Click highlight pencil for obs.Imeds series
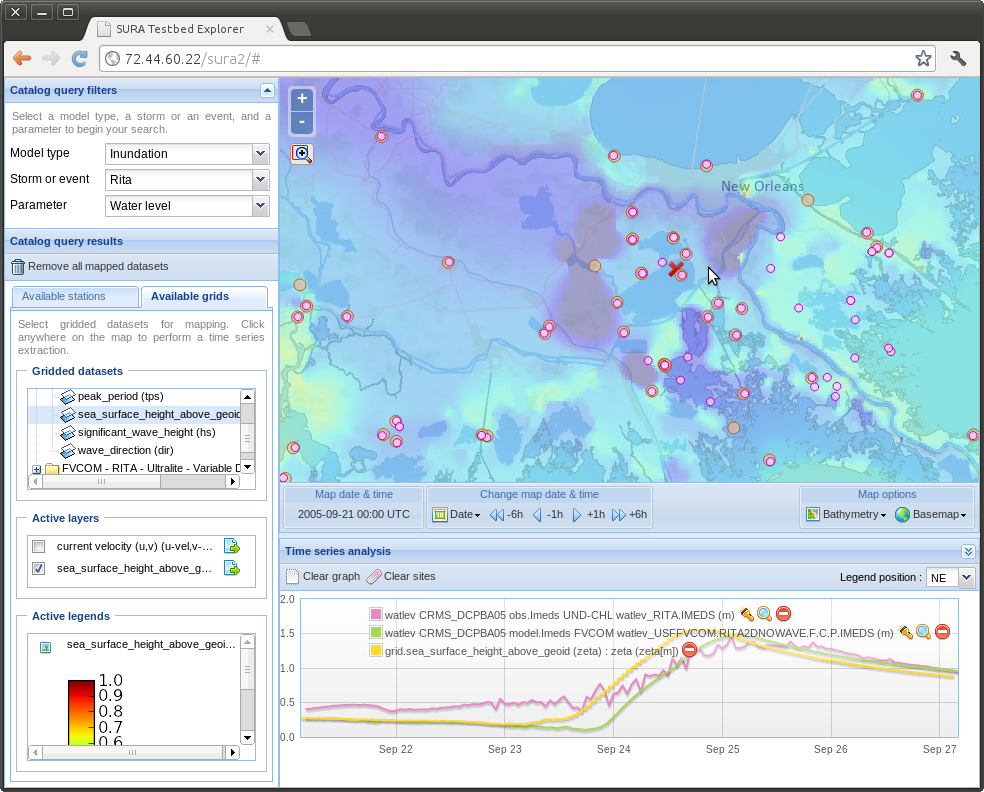The width and height of the screenshot is (984, 792). (746, 614)
